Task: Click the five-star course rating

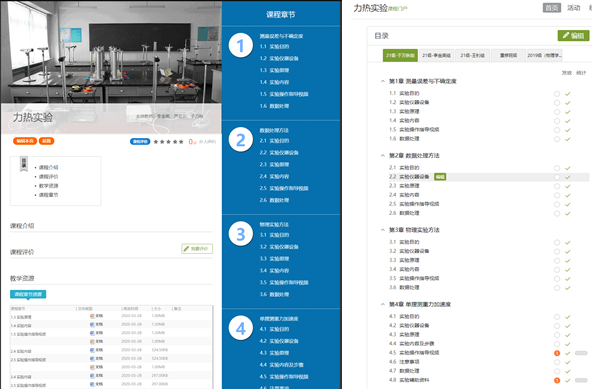Action: coord(168,142)
